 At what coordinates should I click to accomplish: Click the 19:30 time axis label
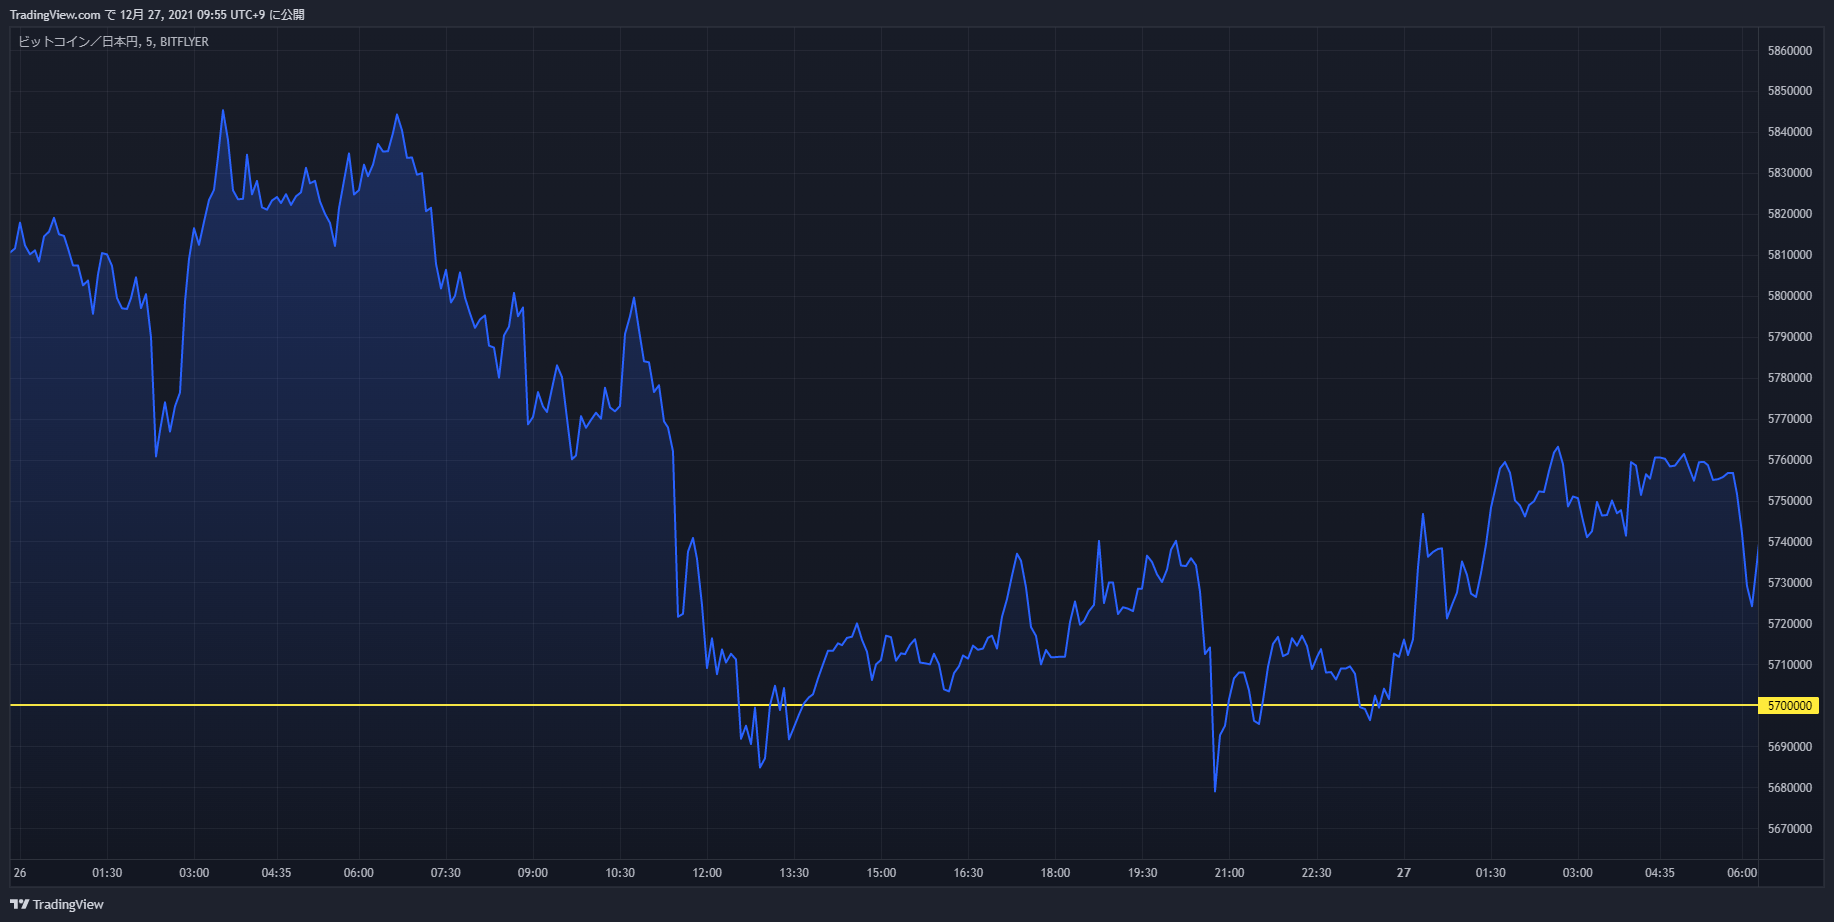click(1142, 873)
